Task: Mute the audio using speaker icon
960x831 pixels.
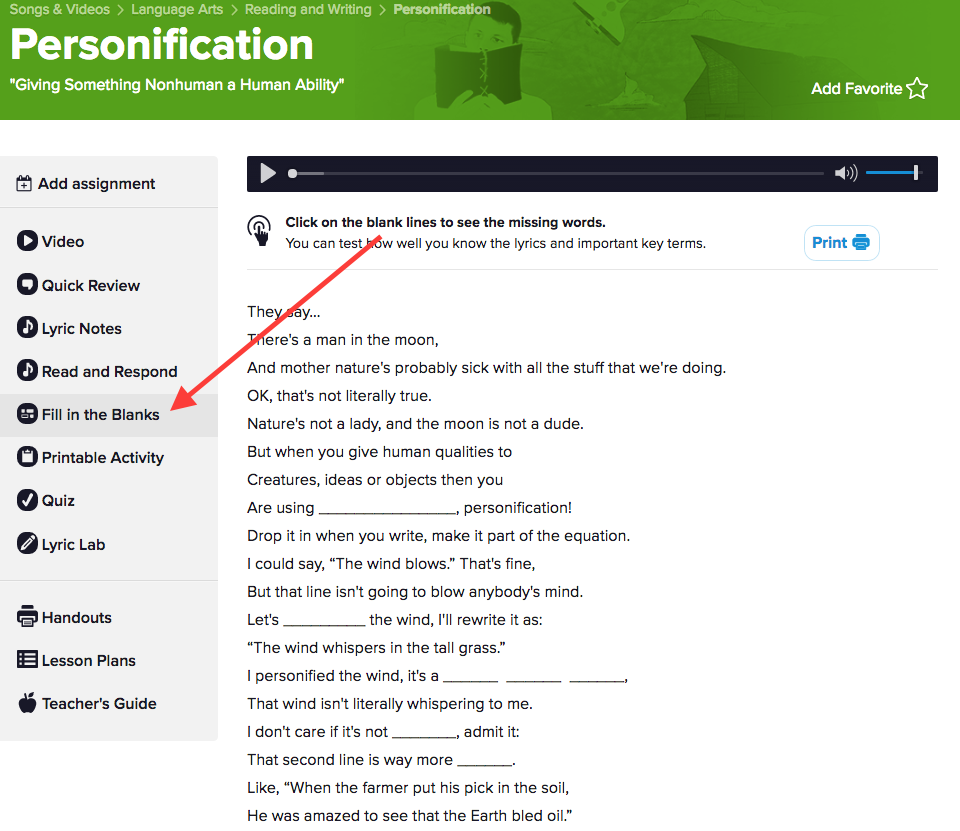Action: click(x=846, y=174)
